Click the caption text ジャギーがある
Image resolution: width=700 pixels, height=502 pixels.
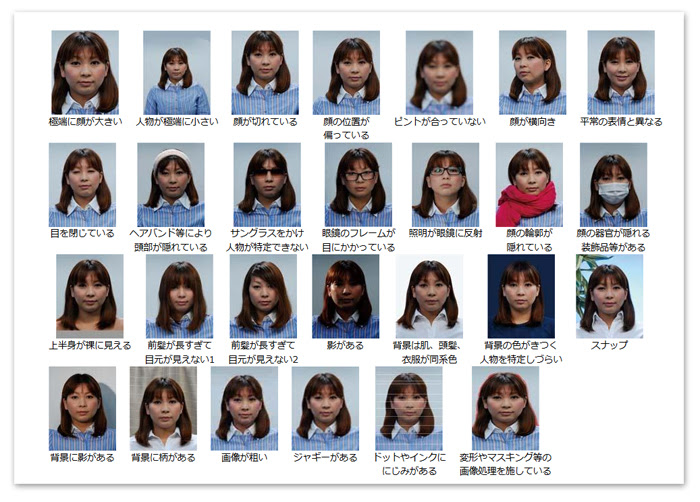(325, 457)
